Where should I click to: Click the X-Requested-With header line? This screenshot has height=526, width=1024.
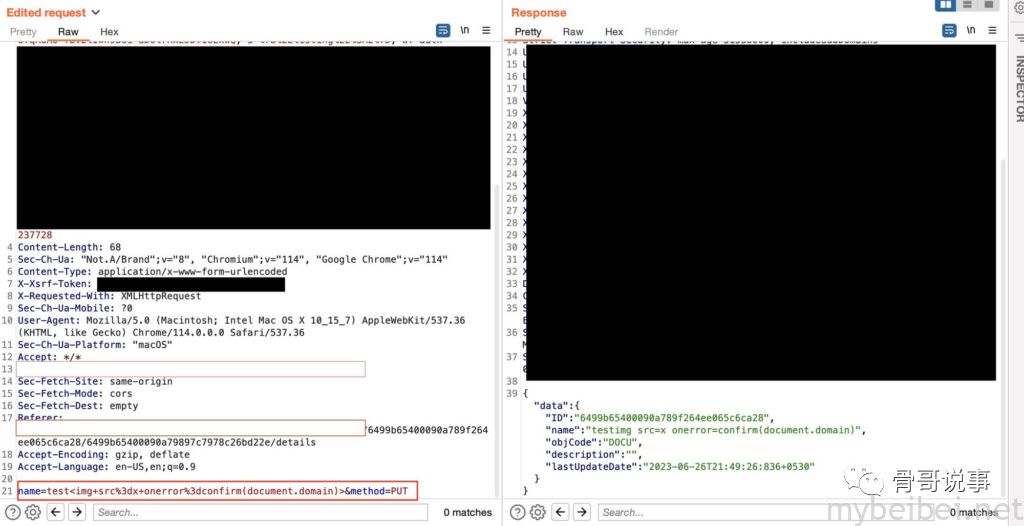pyautogui.click(x=109, y=296)
